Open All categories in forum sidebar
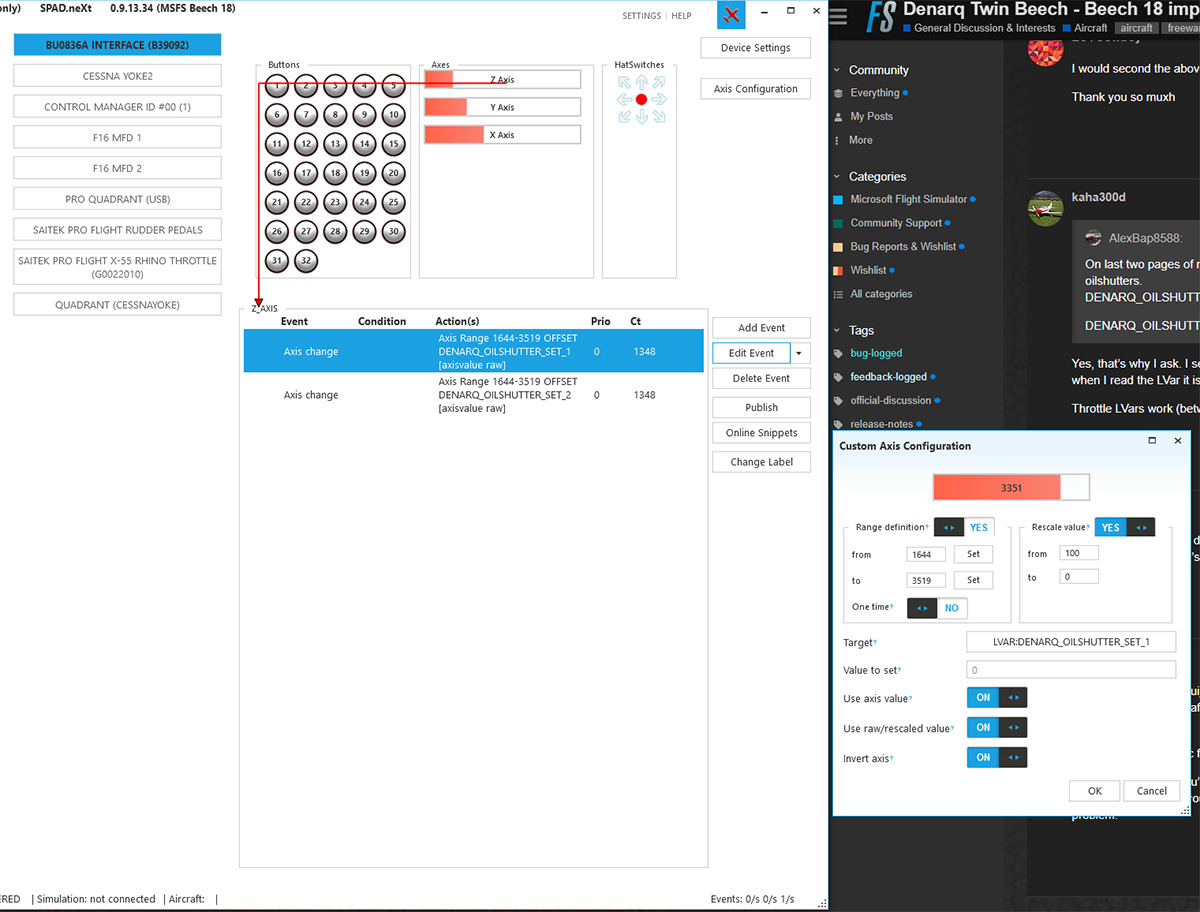 click(881, 294)
